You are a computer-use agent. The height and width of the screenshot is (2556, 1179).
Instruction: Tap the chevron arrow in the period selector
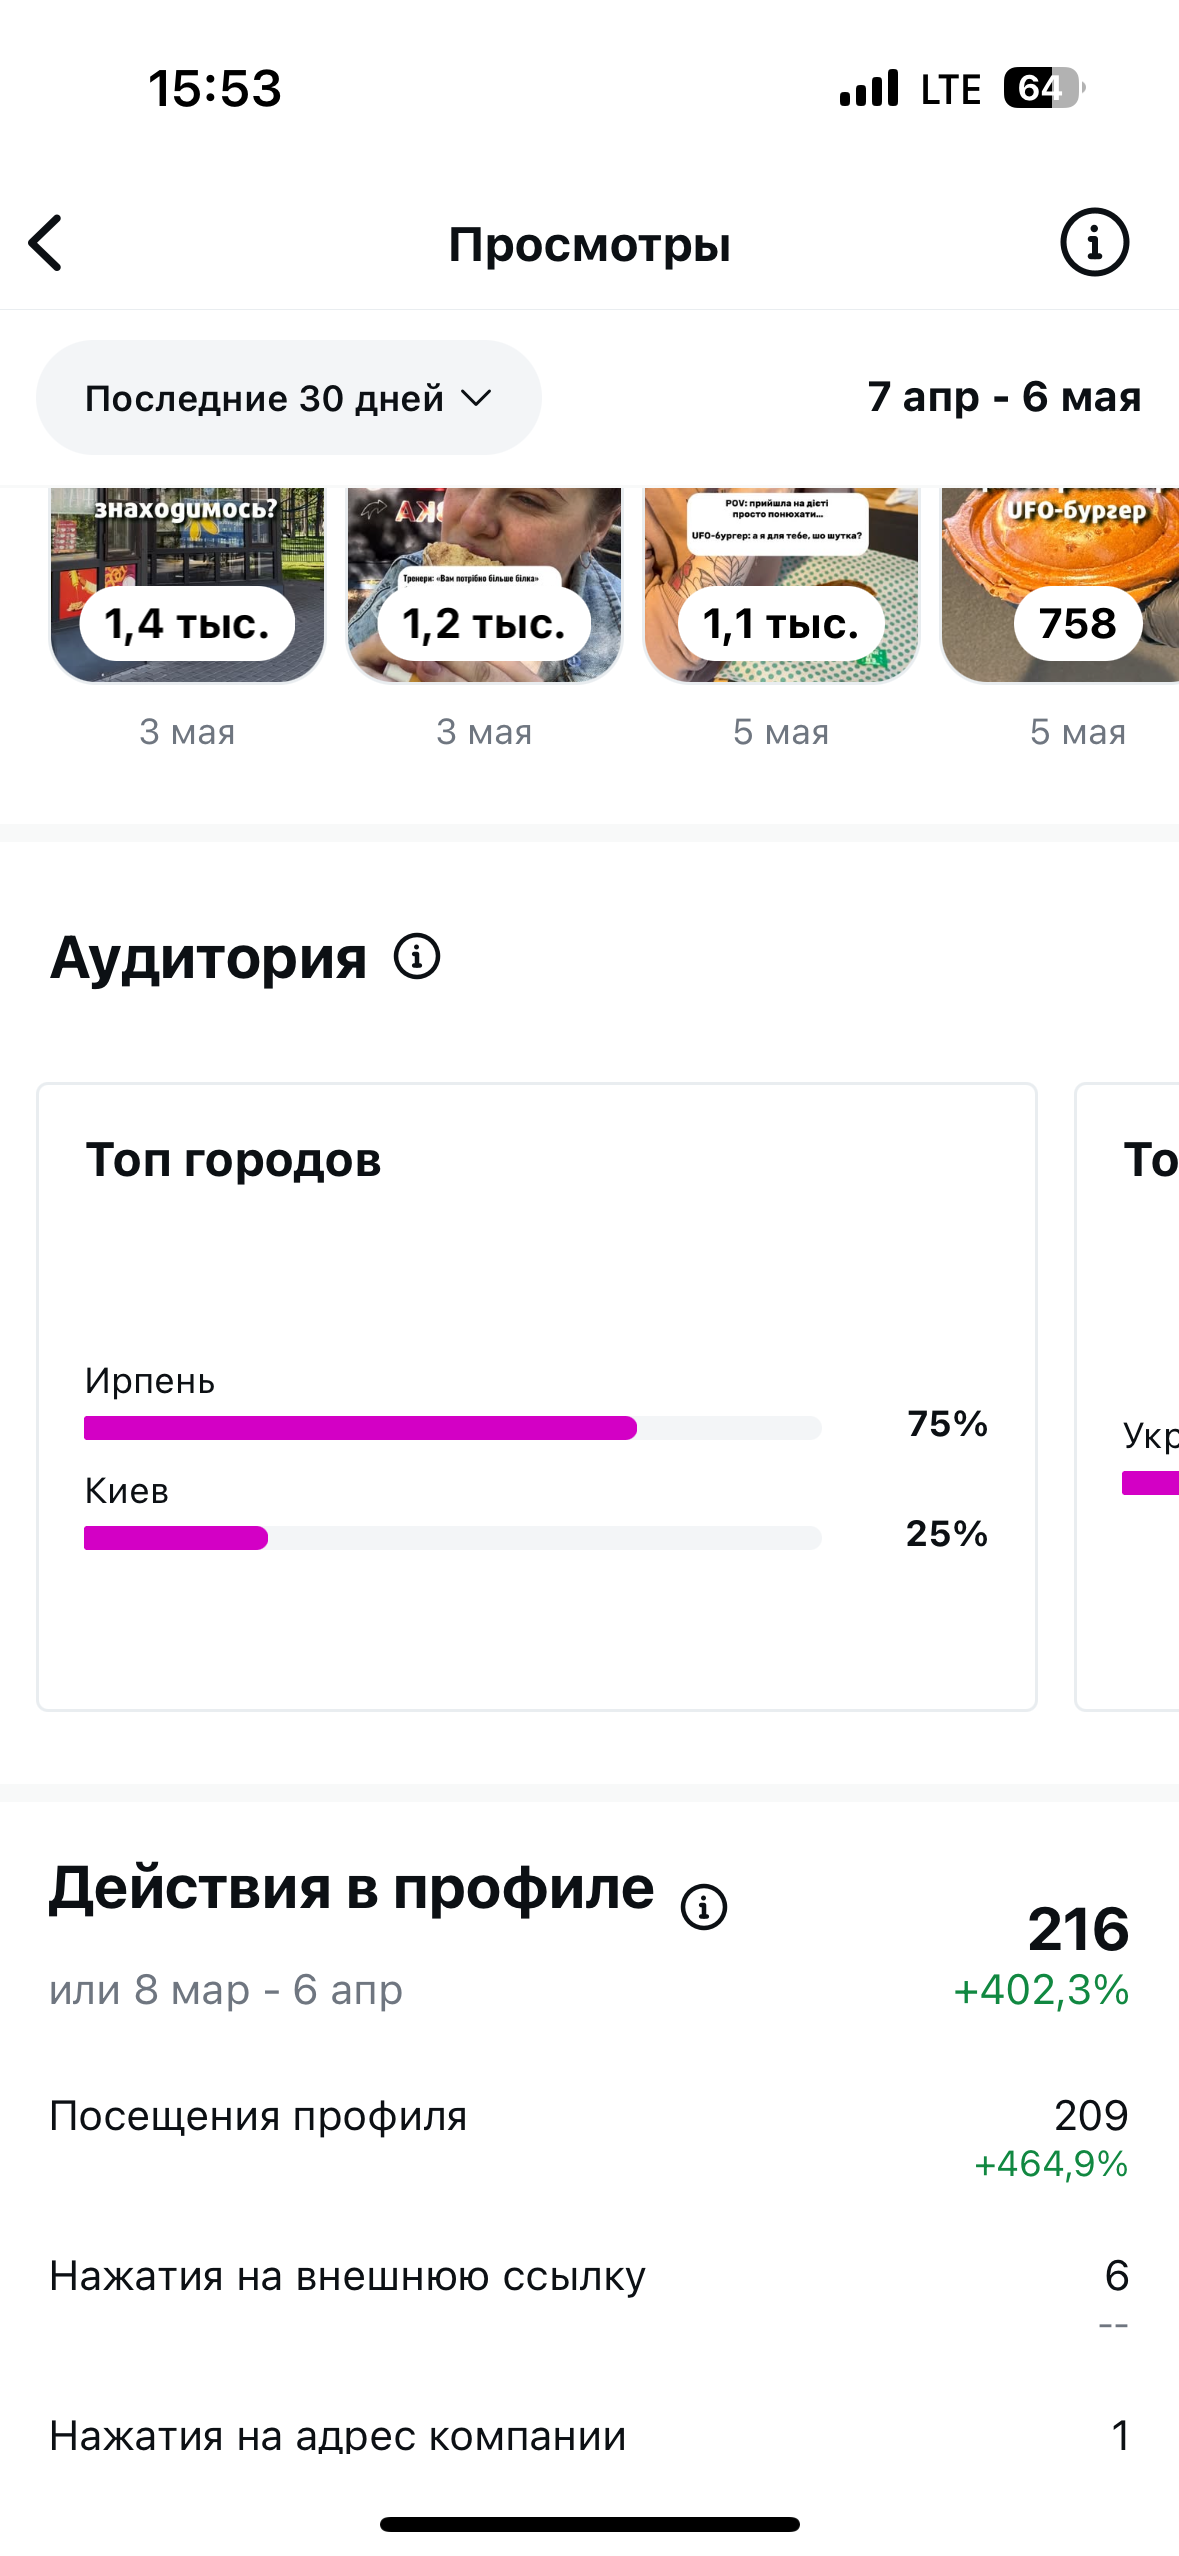(476, 398)
